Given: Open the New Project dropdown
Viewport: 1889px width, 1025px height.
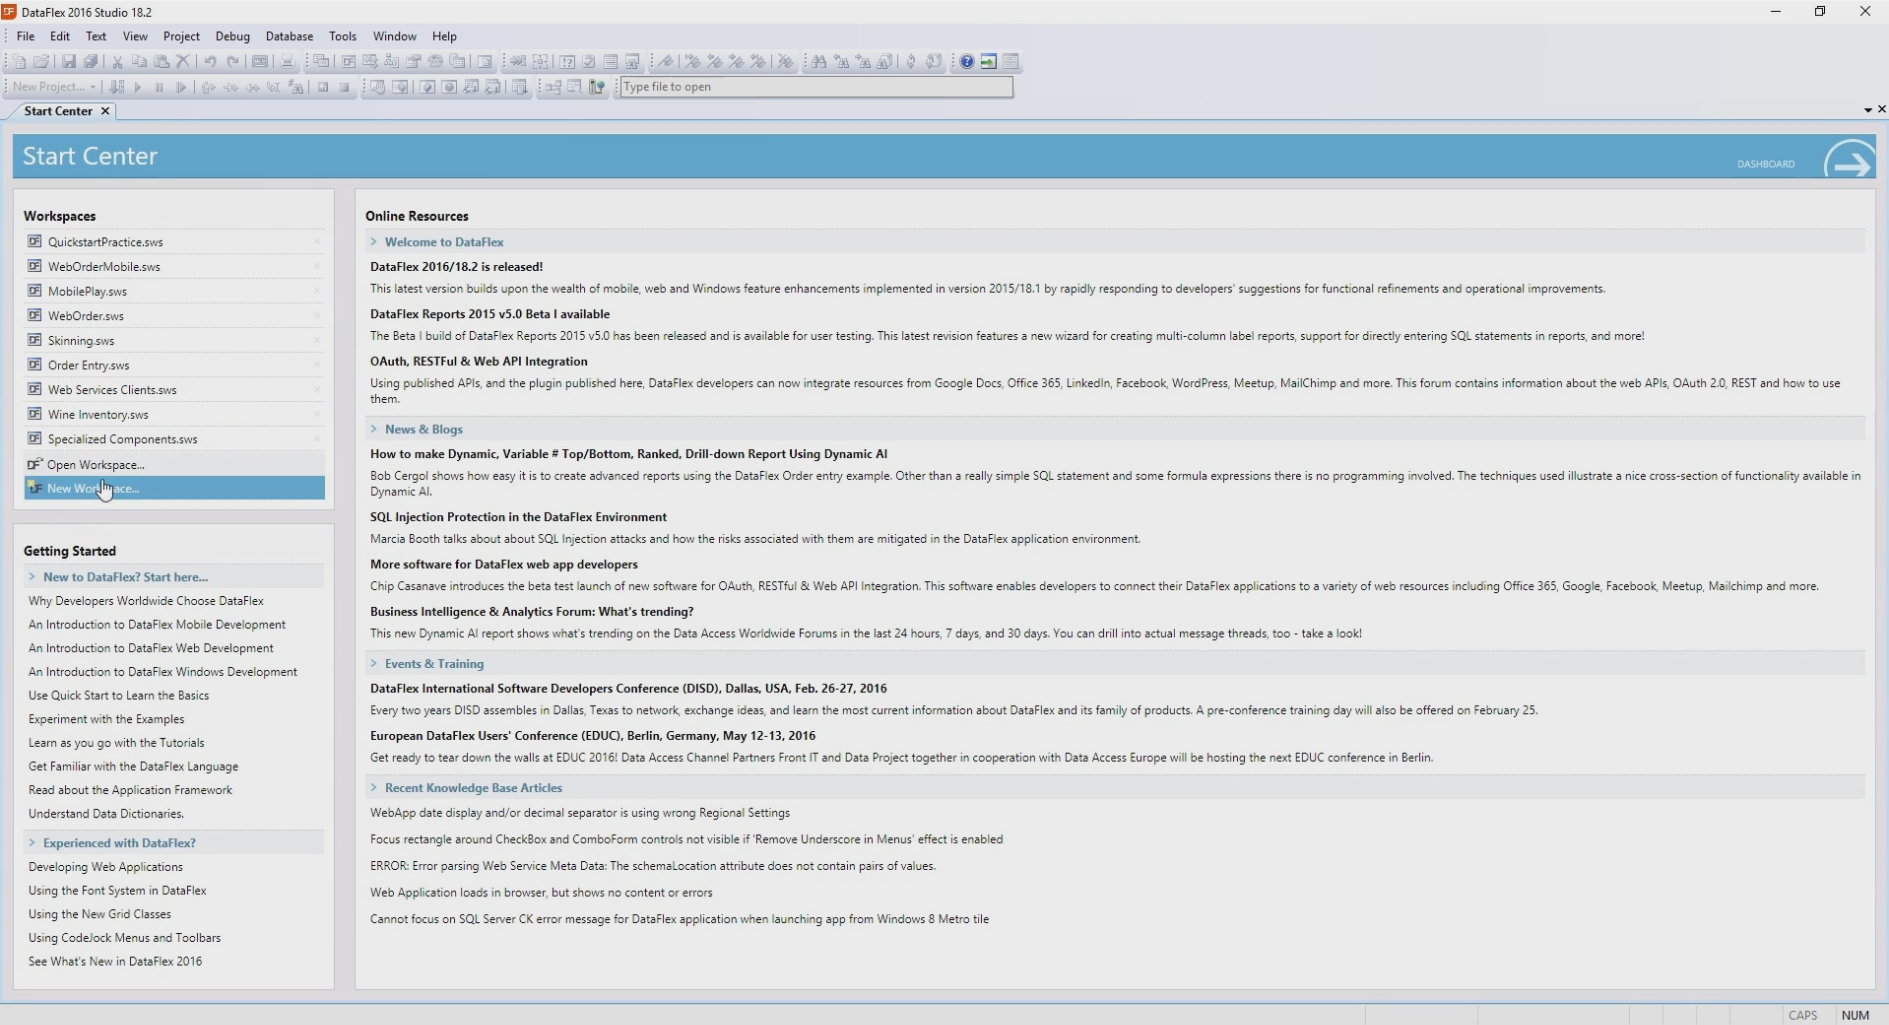Looking at the screenshot, I should coord(93,87).
